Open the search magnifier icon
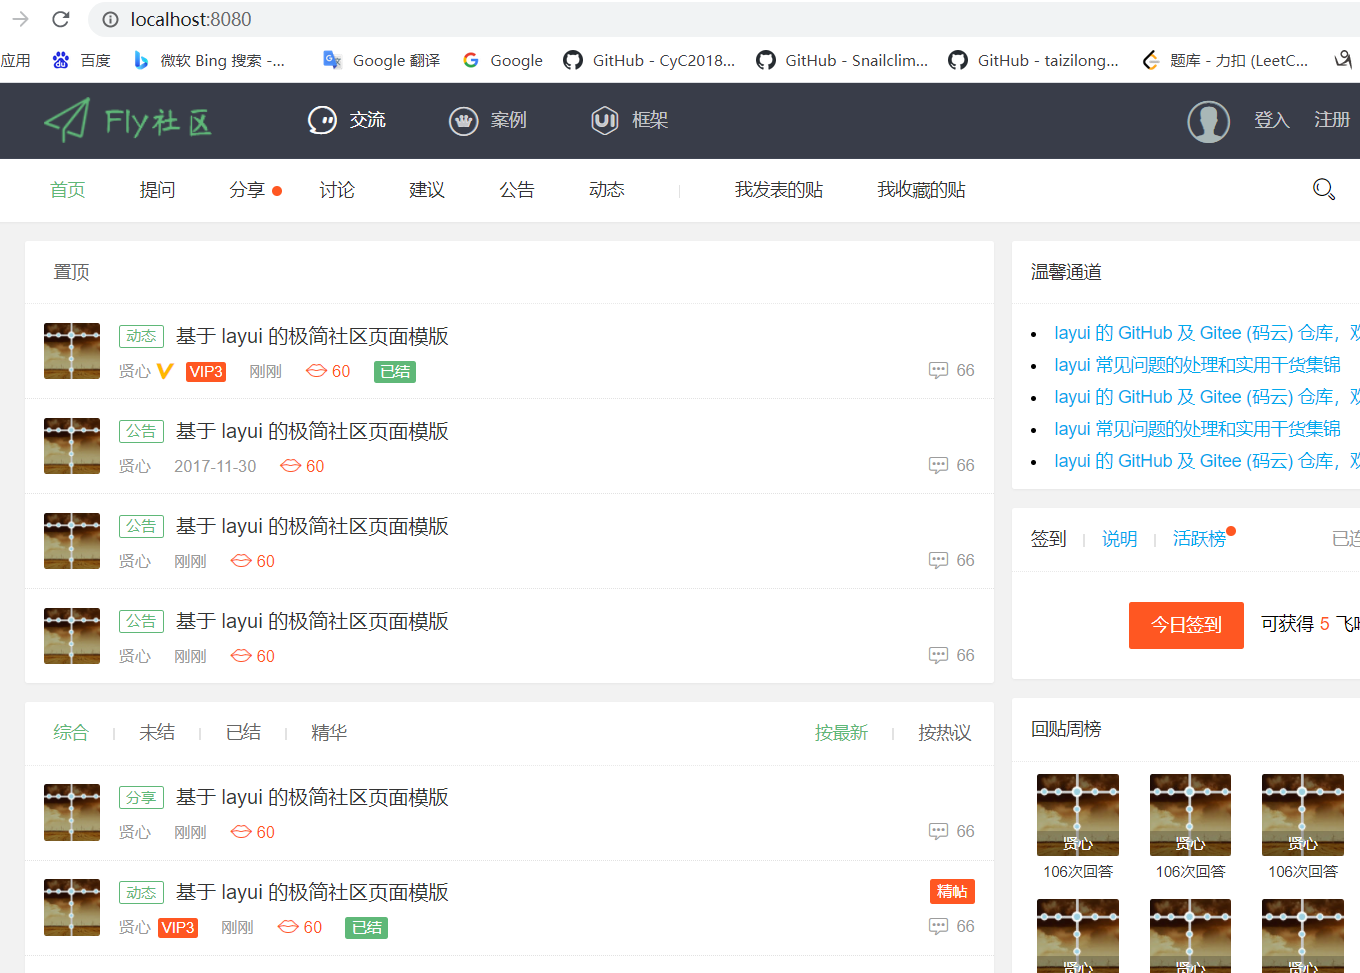This screenshot has width=1360, height=973. tap(1324, 189)
